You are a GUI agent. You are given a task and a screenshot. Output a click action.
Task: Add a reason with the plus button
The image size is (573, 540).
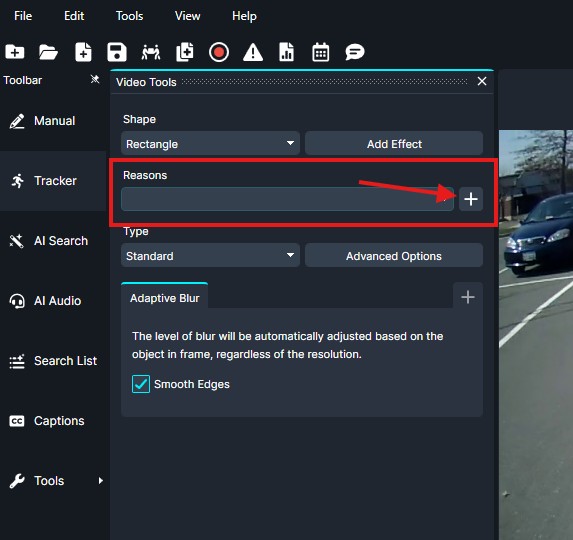coord(471,199)
